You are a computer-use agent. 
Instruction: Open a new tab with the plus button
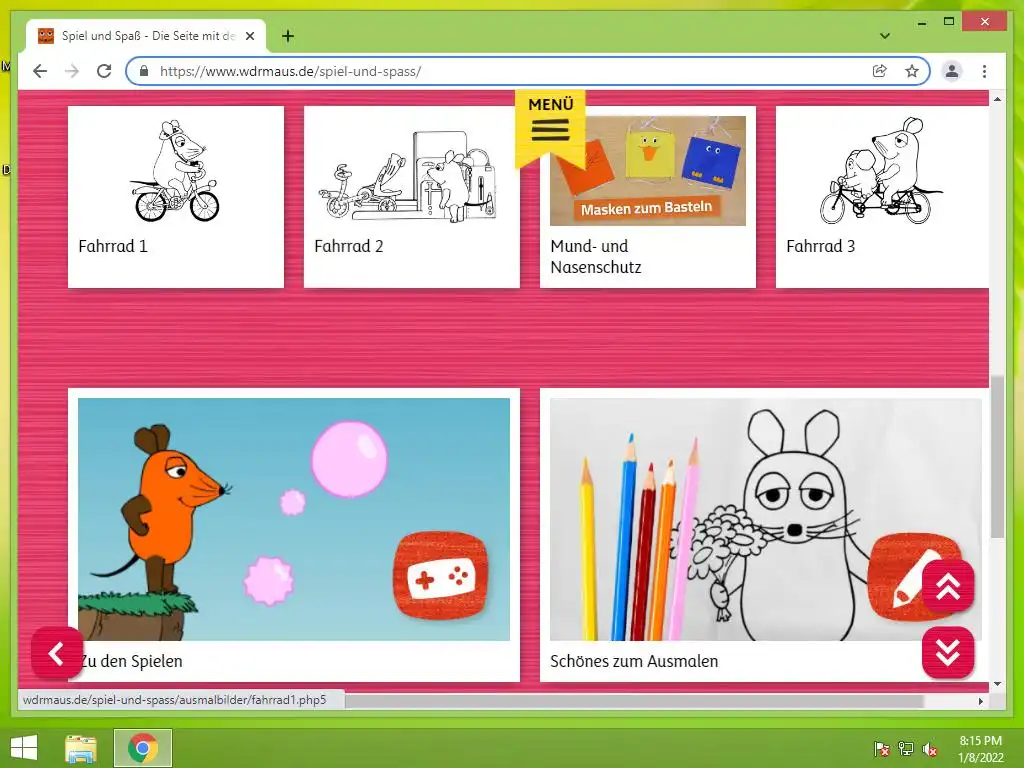click(x=288, y=36)
